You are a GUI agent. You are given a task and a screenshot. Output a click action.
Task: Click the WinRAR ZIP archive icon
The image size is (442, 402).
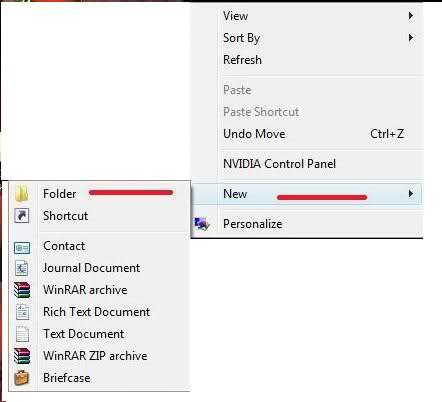22,356
